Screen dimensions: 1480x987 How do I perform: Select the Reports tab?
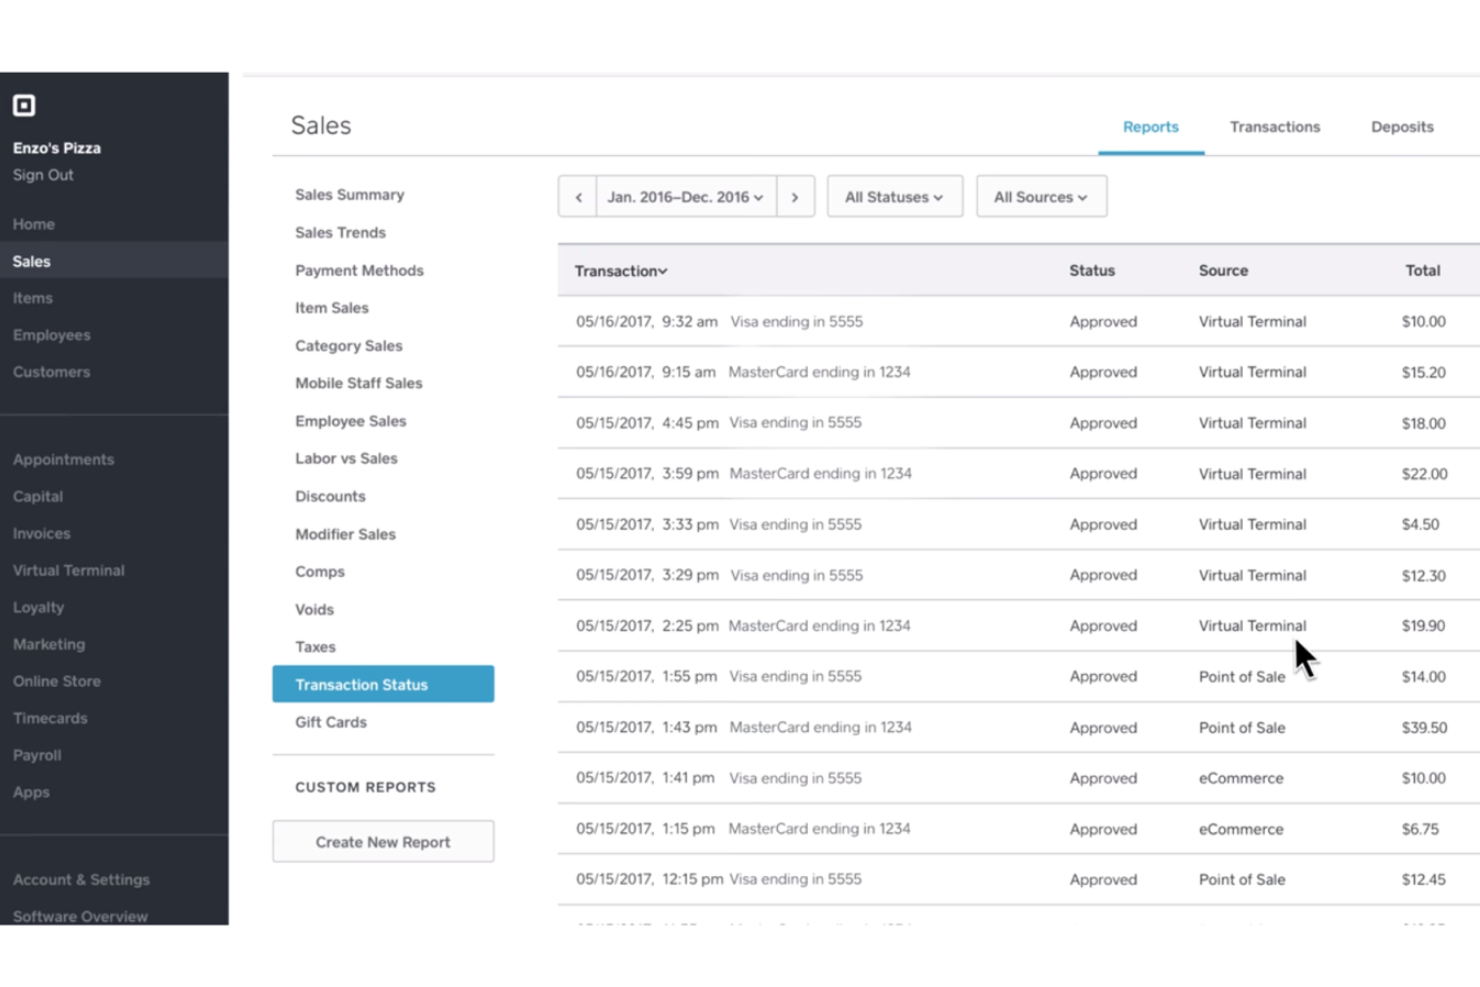[1150, 126]
